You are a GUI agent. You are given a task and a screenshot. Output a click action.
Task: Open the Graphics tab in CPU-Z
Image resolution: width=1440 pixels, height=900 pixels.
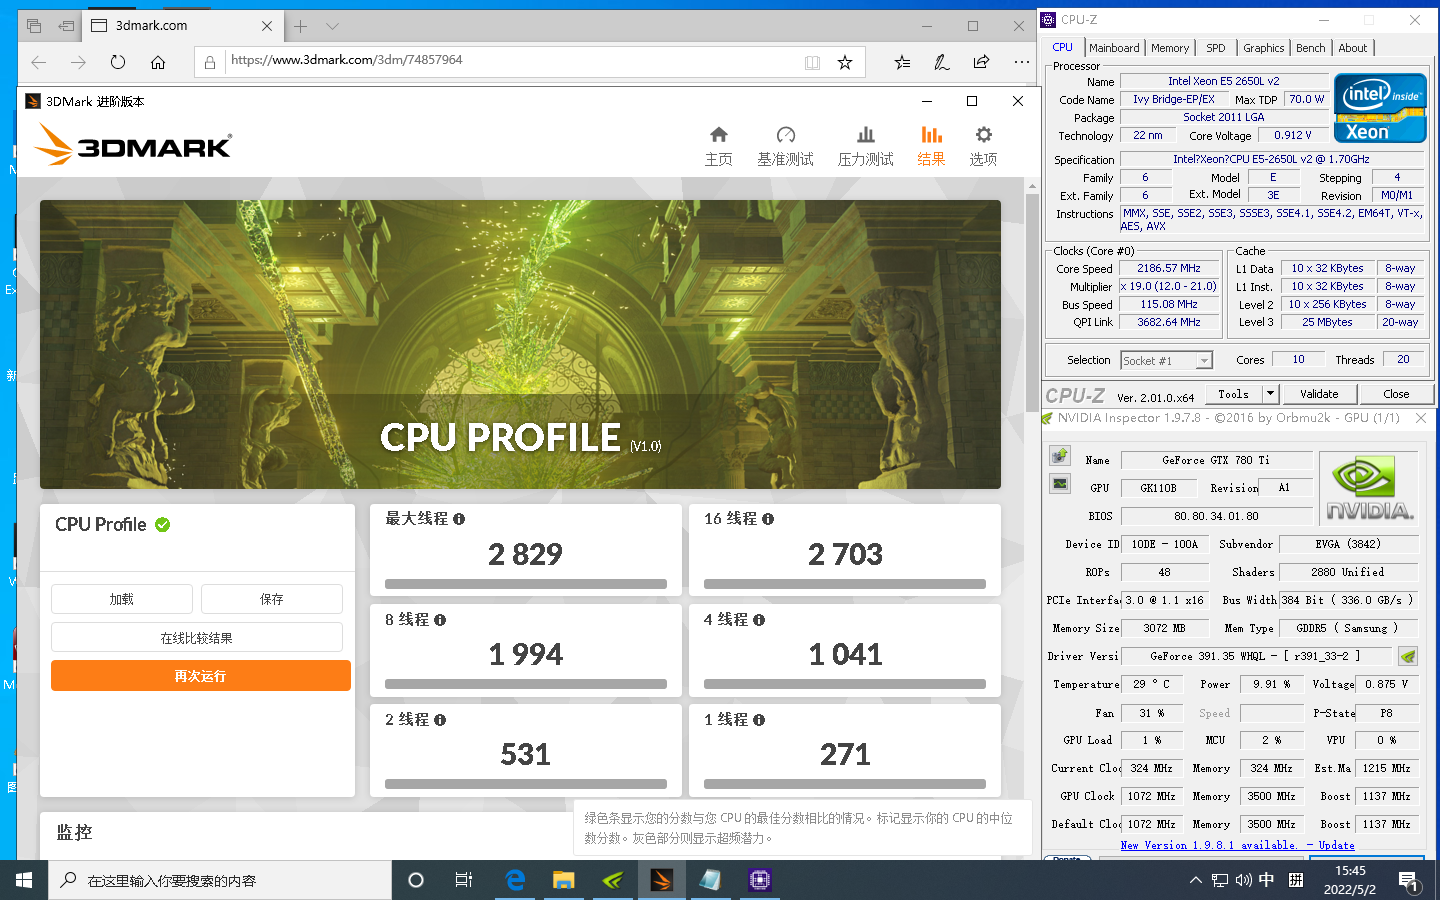(x=1264, y=48)
